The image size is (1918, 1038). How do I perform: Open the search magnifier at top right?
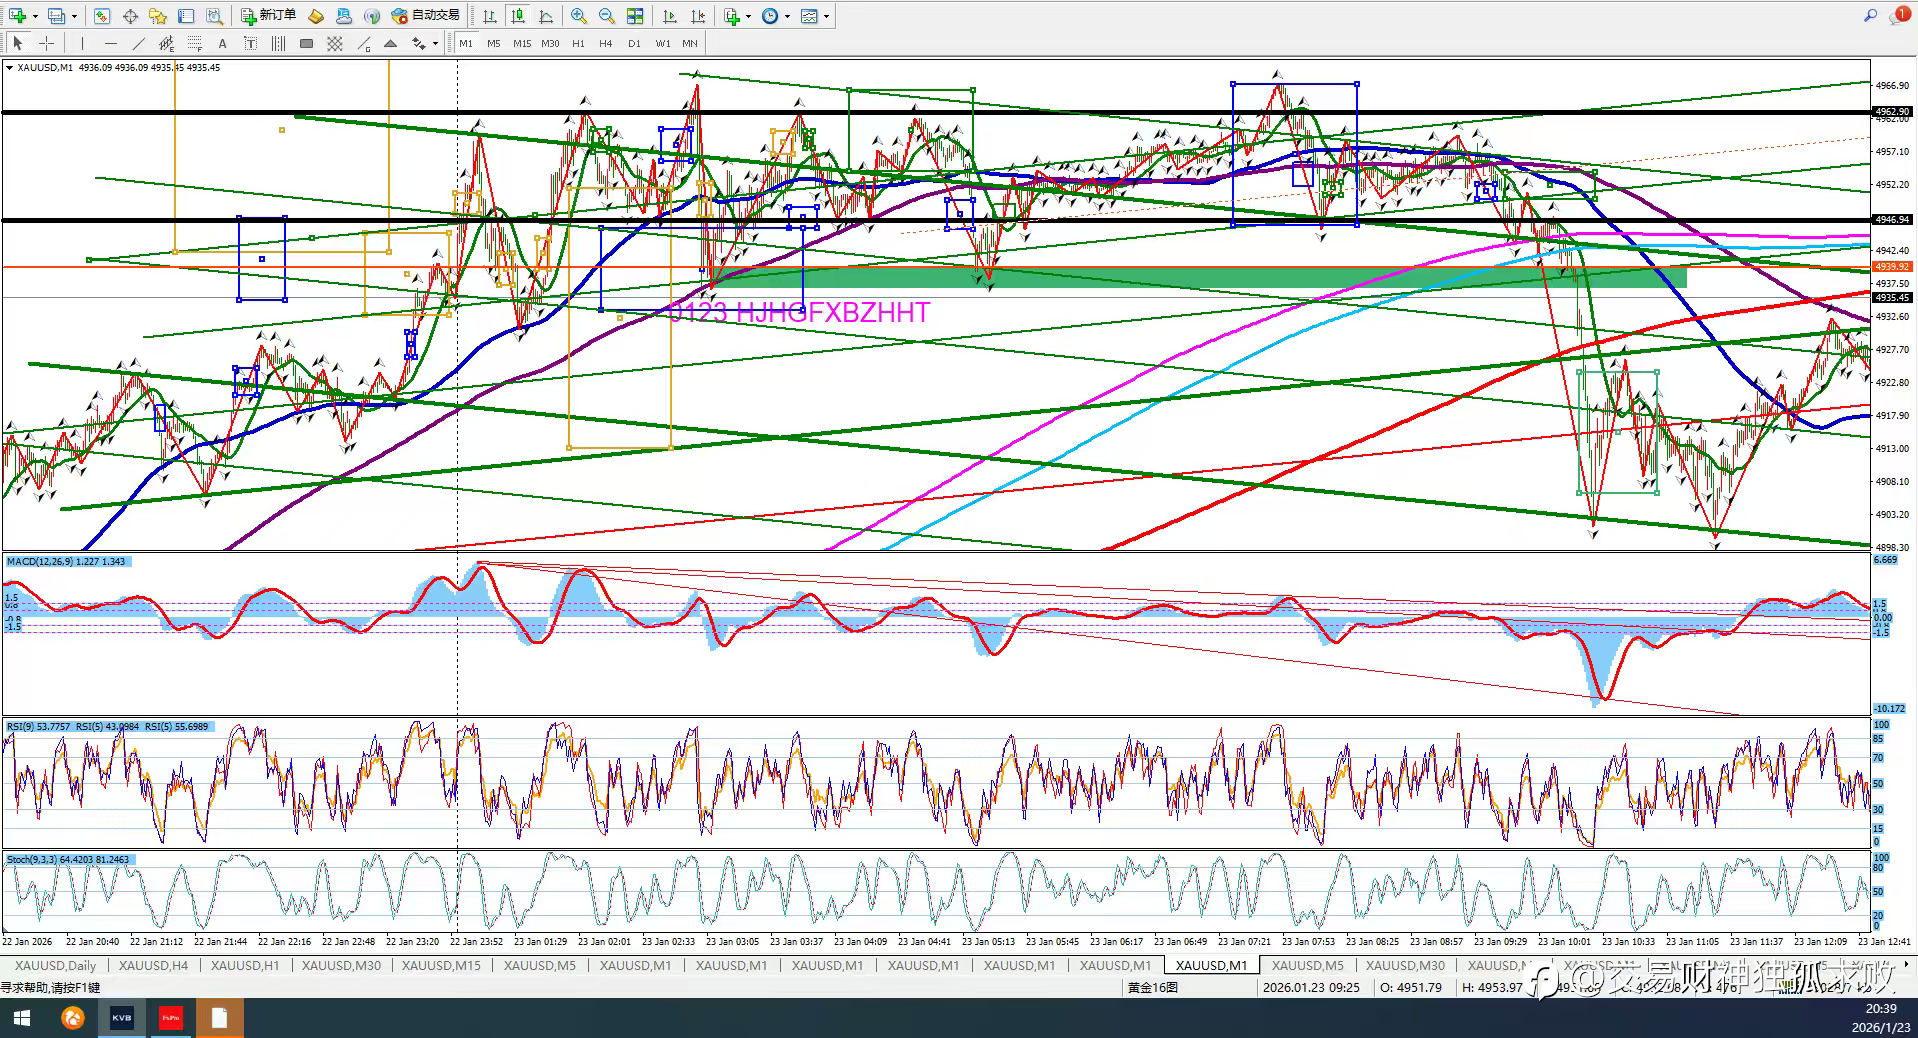coord(1869,15)
